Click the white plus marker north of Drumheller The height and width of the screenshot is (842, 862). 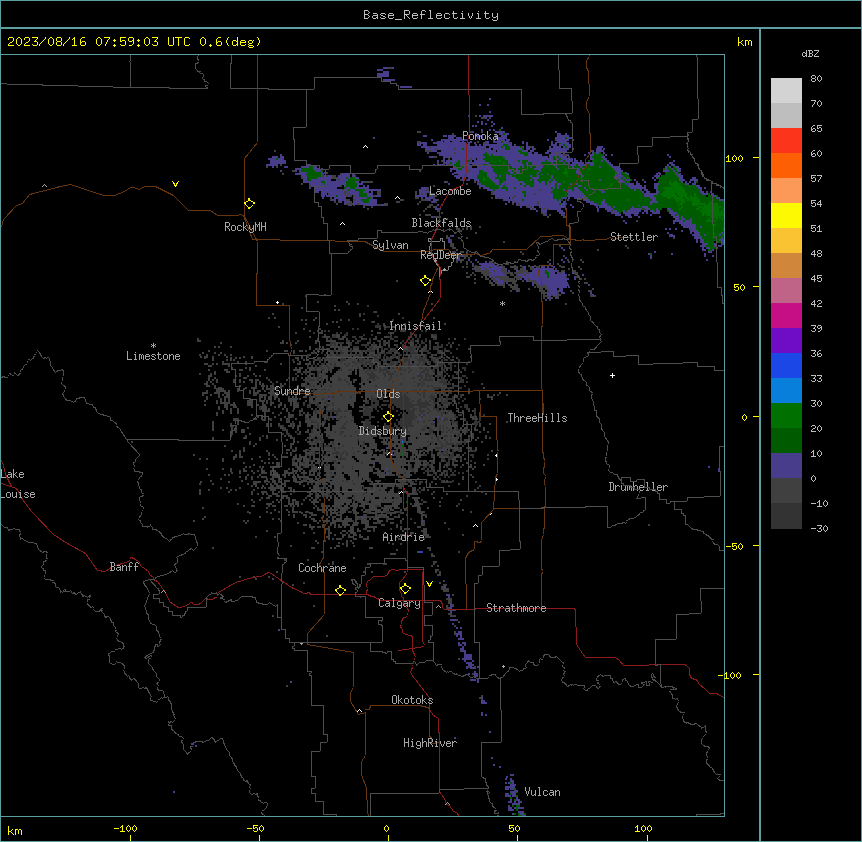click(612, 375)
